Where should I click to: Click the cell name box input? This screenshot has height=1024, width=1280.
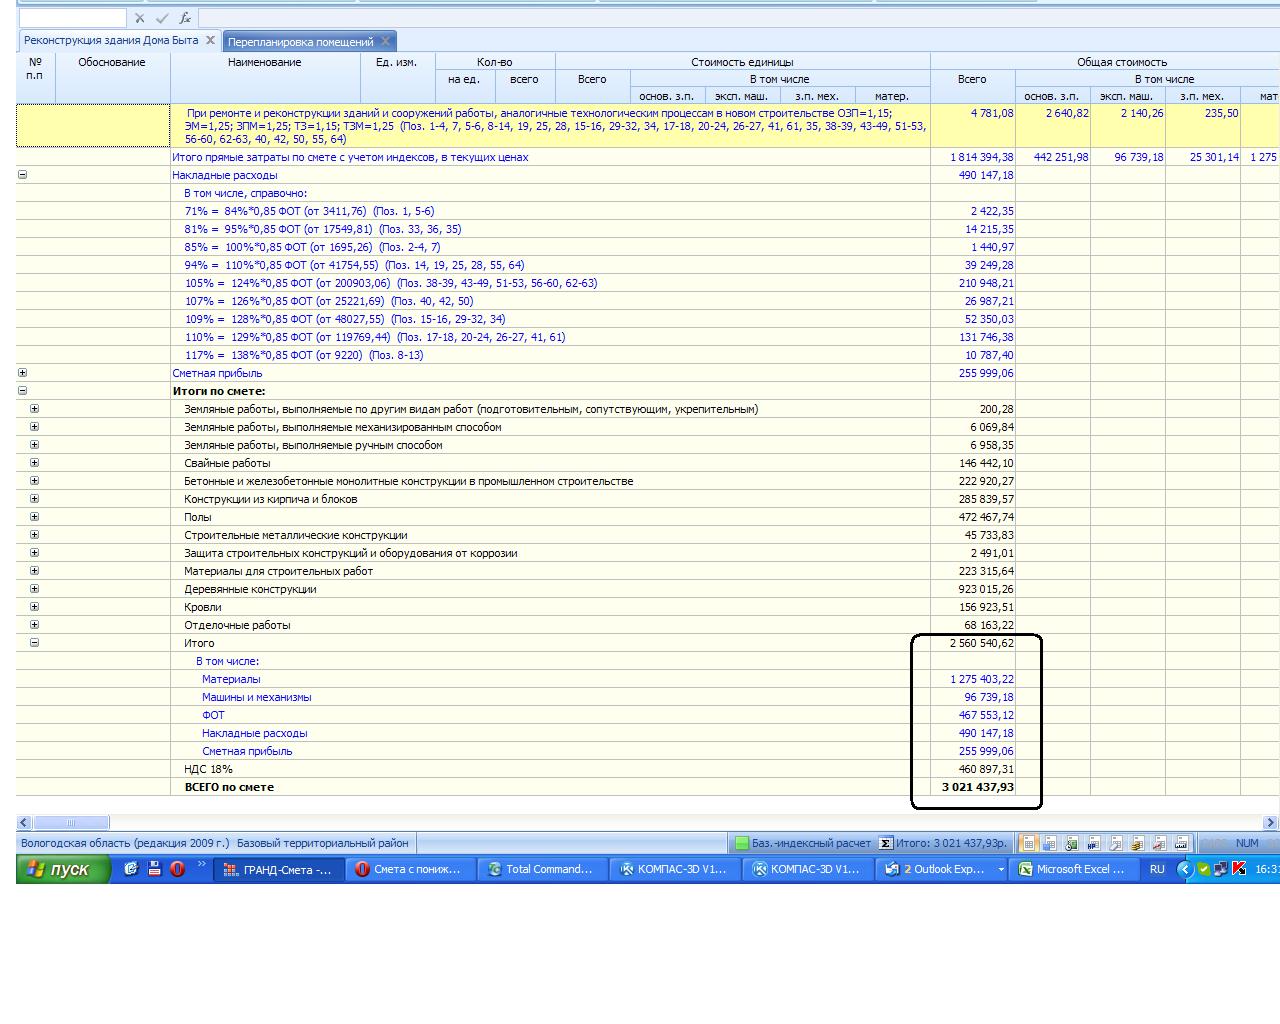pos(73,18)
